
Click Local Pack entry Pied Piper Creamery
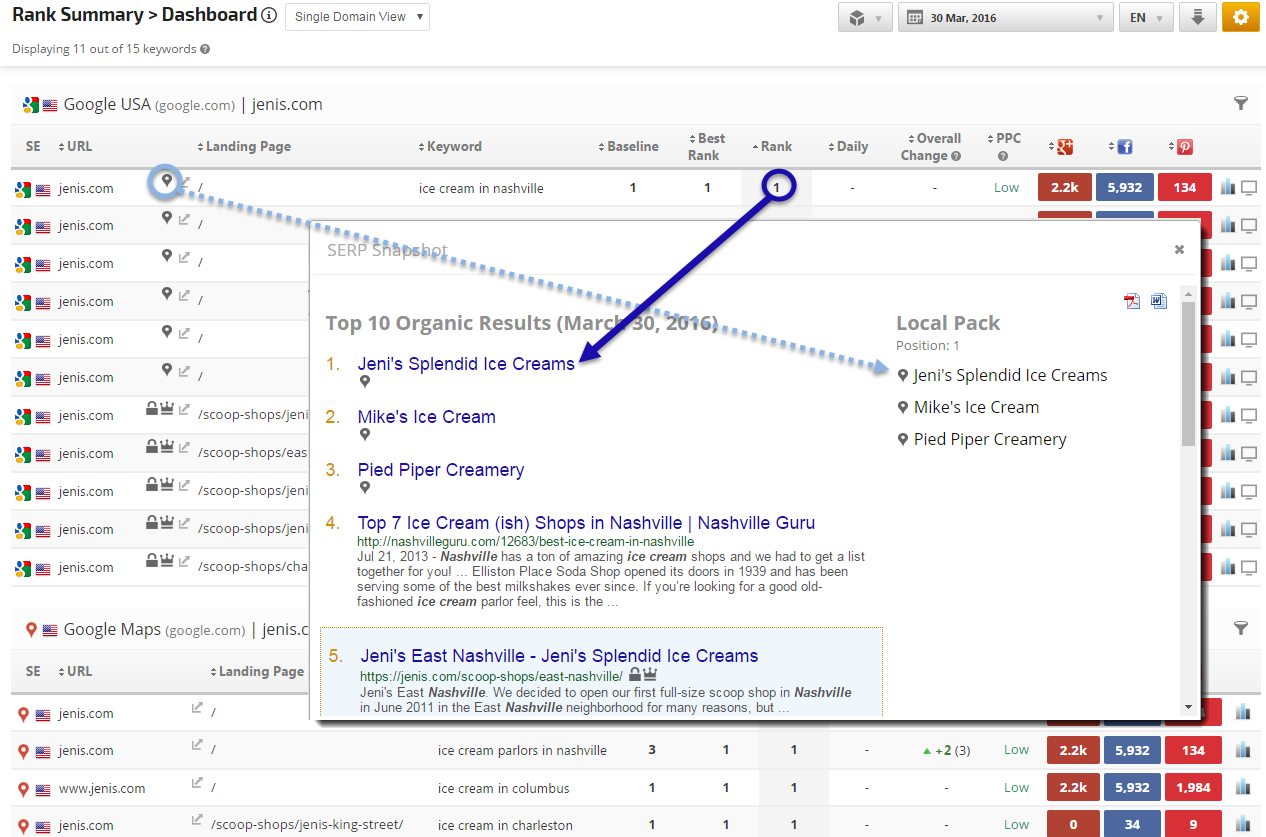(x=990, y=439)
